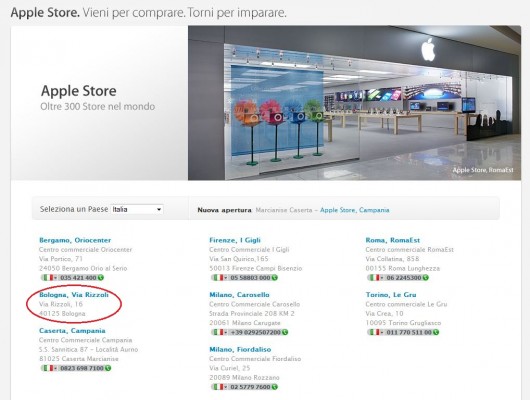The height and width of the screenshot is (400, 530).
Task: Click the address Via Portico, 71
Action: [61, 259]
